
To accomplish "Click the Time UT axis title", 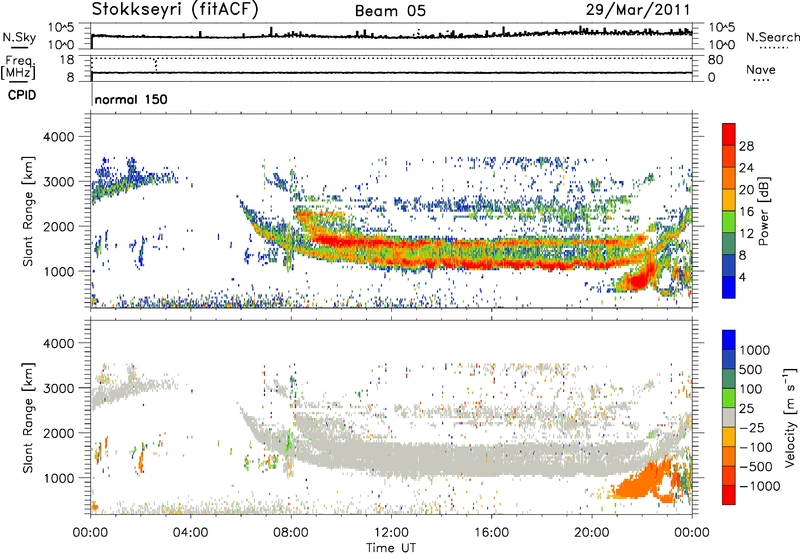I will 391,547.
